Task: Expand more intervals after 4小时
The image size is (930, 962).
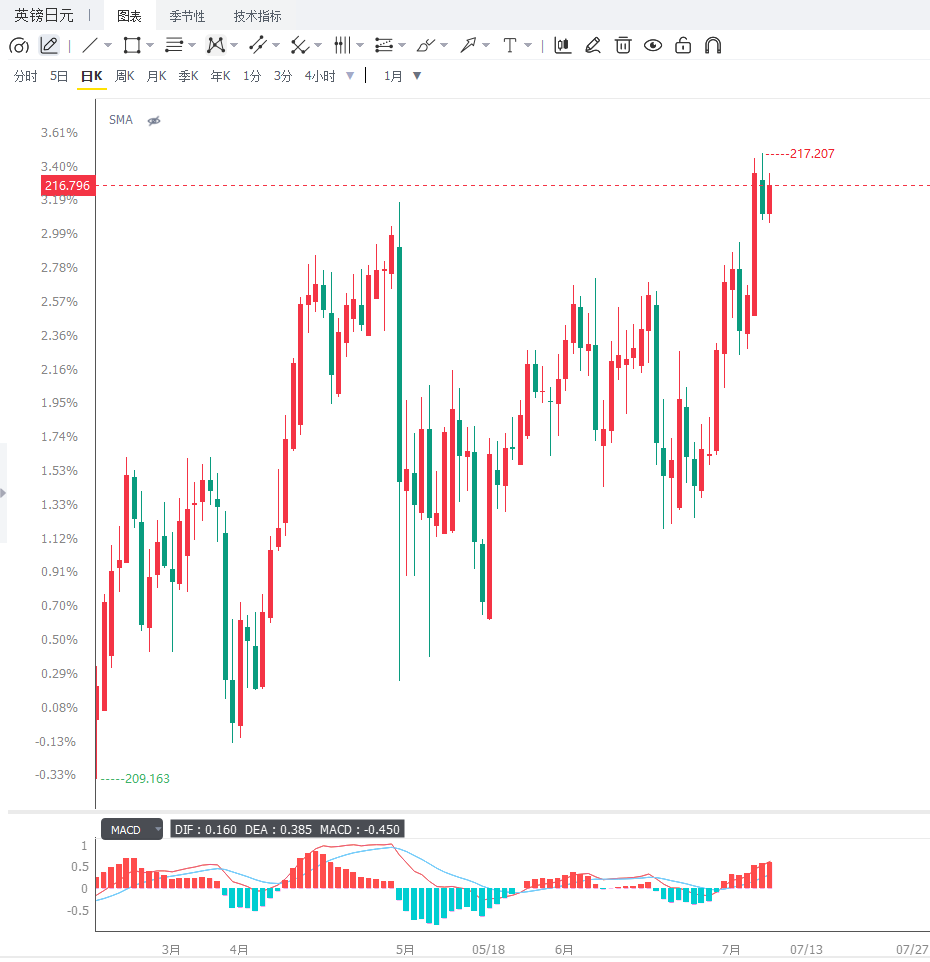Action: click(x=350, y=76)
